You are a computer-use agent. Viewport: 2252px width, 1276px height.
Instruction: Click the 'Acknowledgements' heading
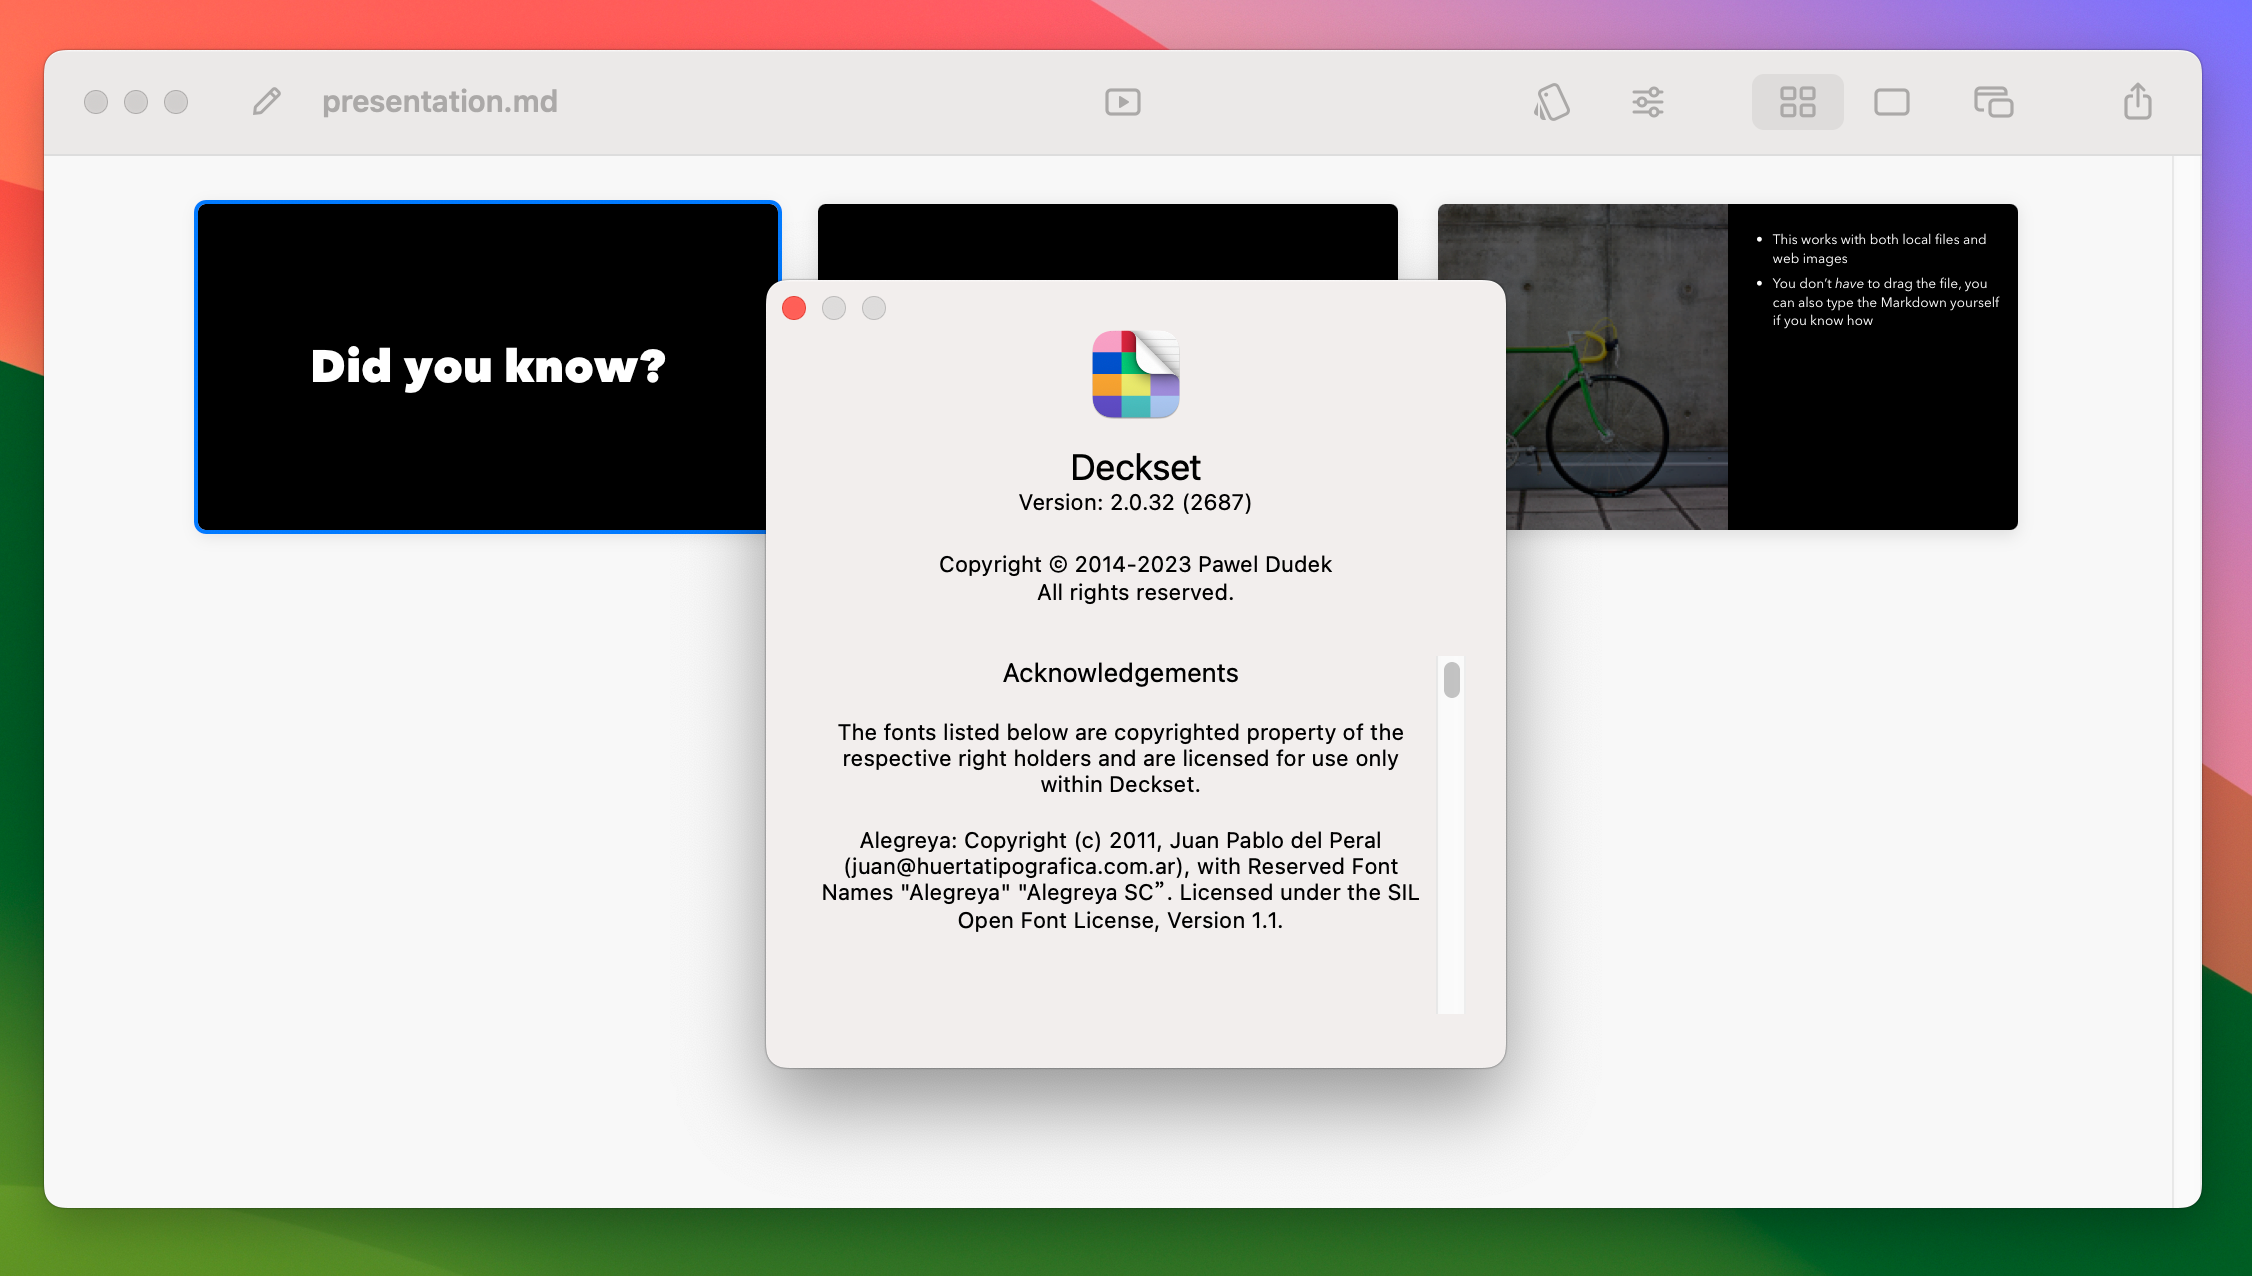(1120, 673)
